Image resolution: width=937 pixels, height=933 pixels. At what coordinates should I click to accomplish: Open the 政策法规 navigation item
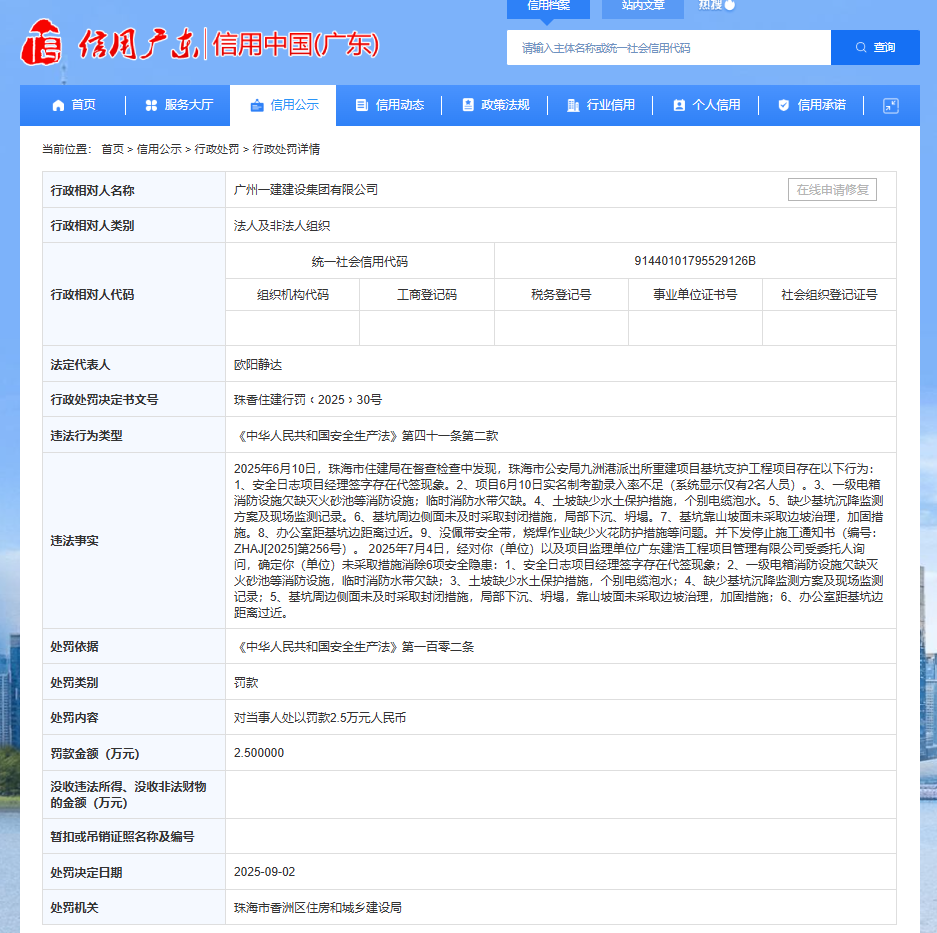point(495,105)
